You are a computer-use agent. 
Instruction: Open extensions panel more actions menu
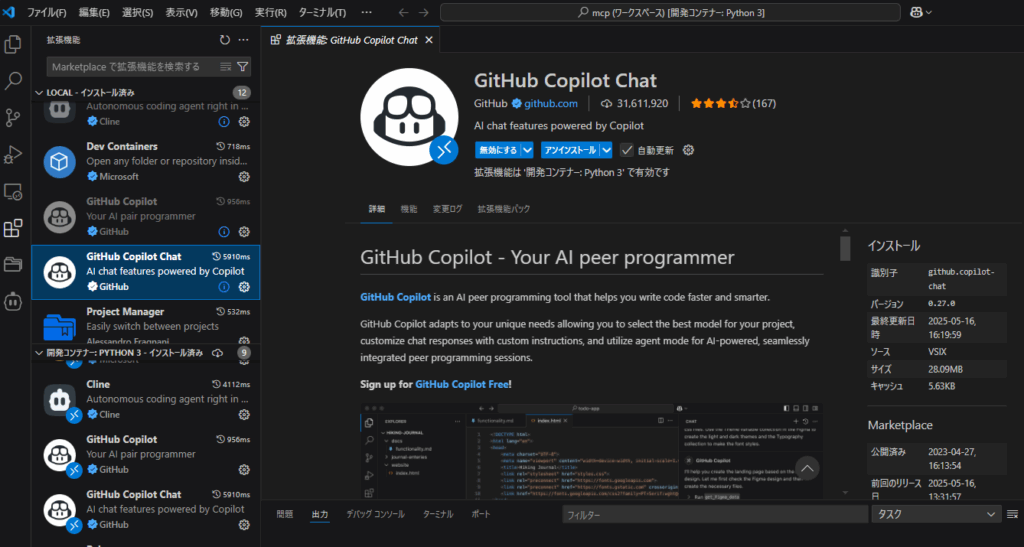(x=244, y=40)
